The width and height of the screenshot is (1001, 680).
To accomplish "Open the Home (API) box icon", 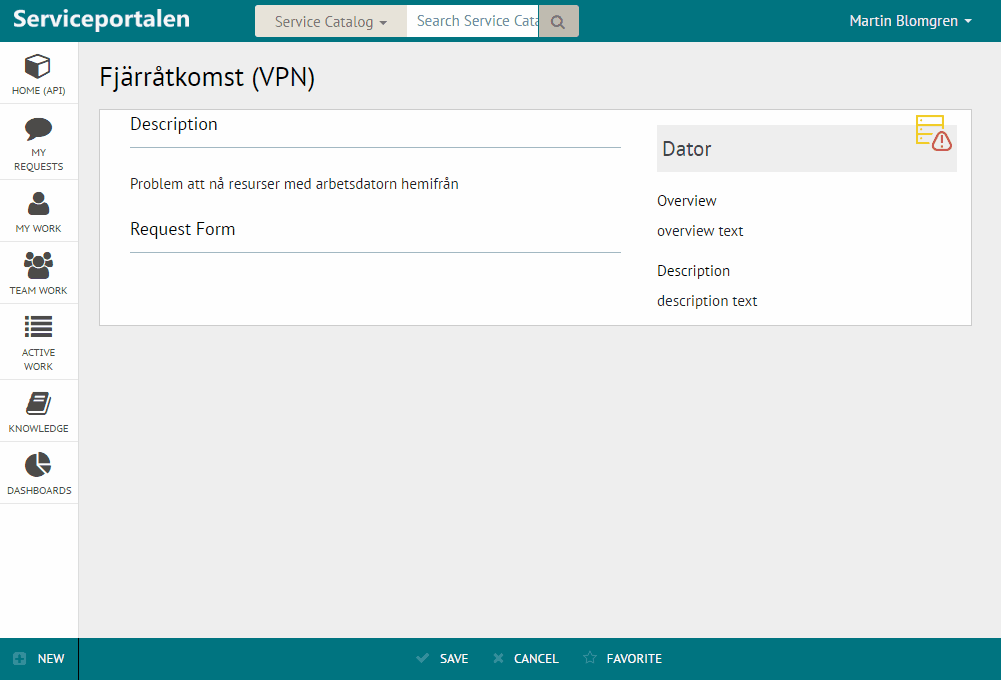I will (x=38, y=66).
